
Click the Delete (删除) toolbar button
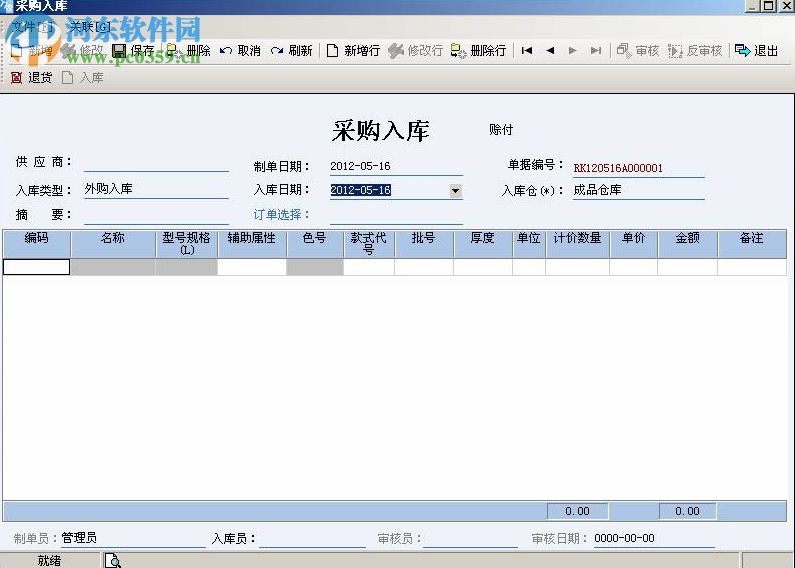189,50
